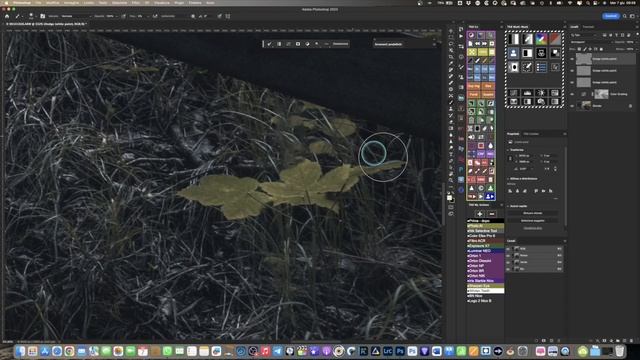Toggle pressure for opacity icon

click(123, 16)
